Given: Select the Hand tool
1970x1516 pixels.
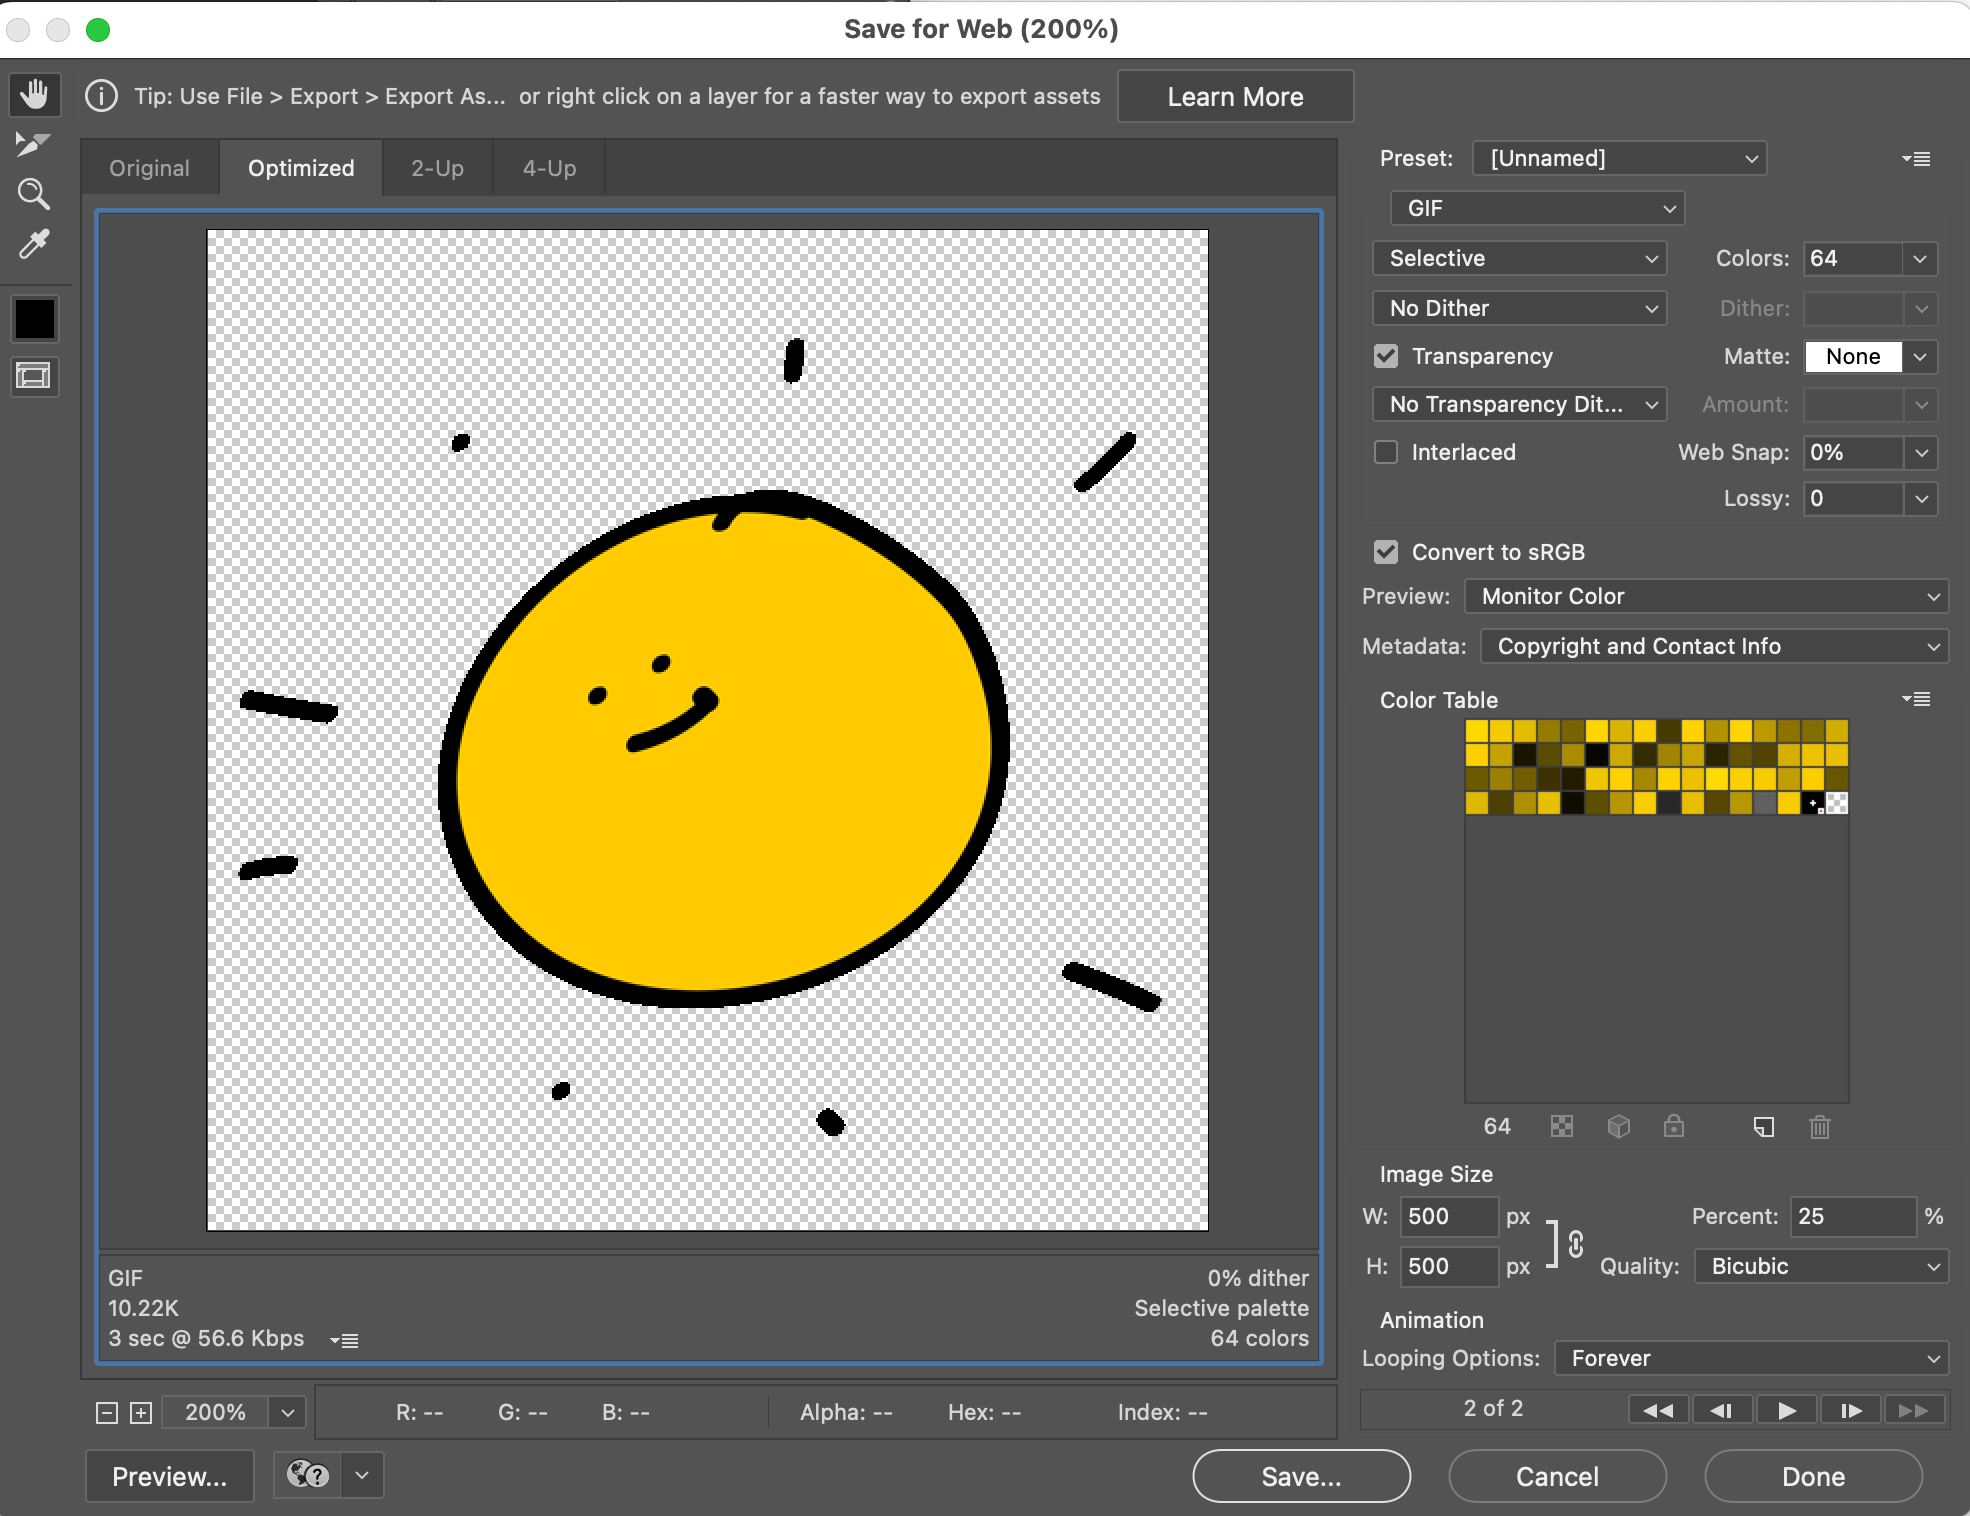Looking at the screenshot, I should [34, 94].
